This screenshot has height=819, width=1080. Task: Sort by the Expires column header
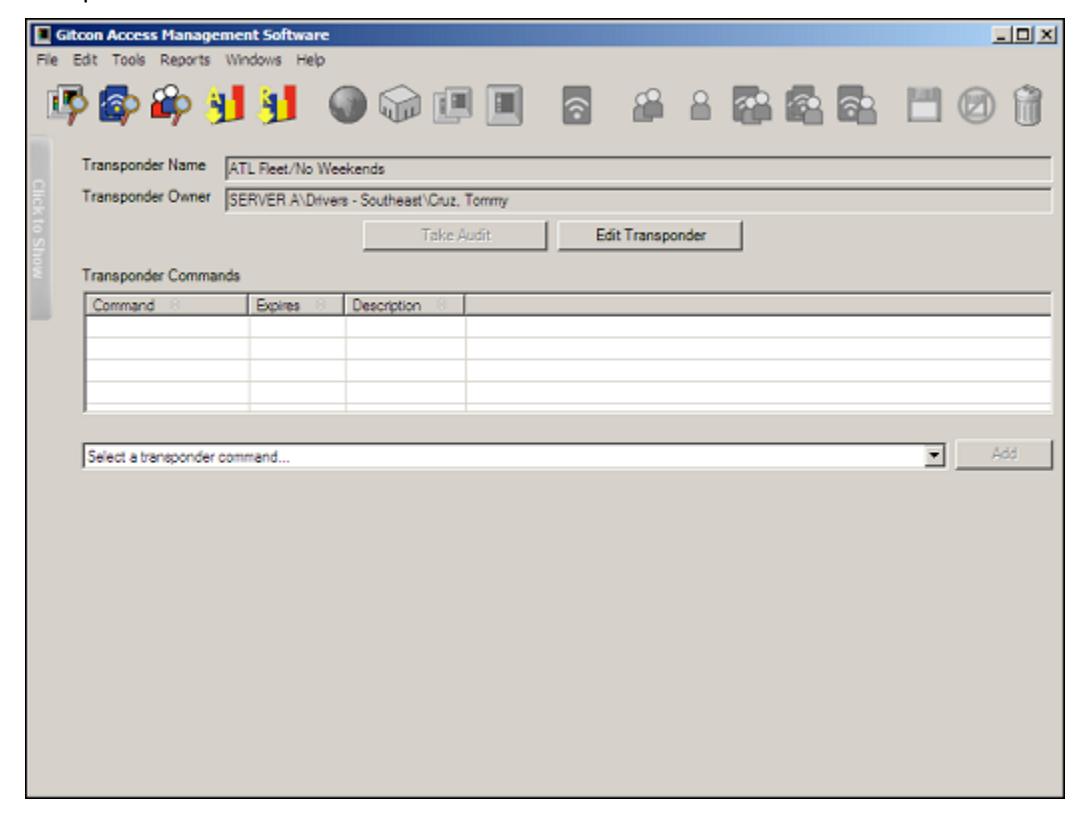tap(296, 305)
